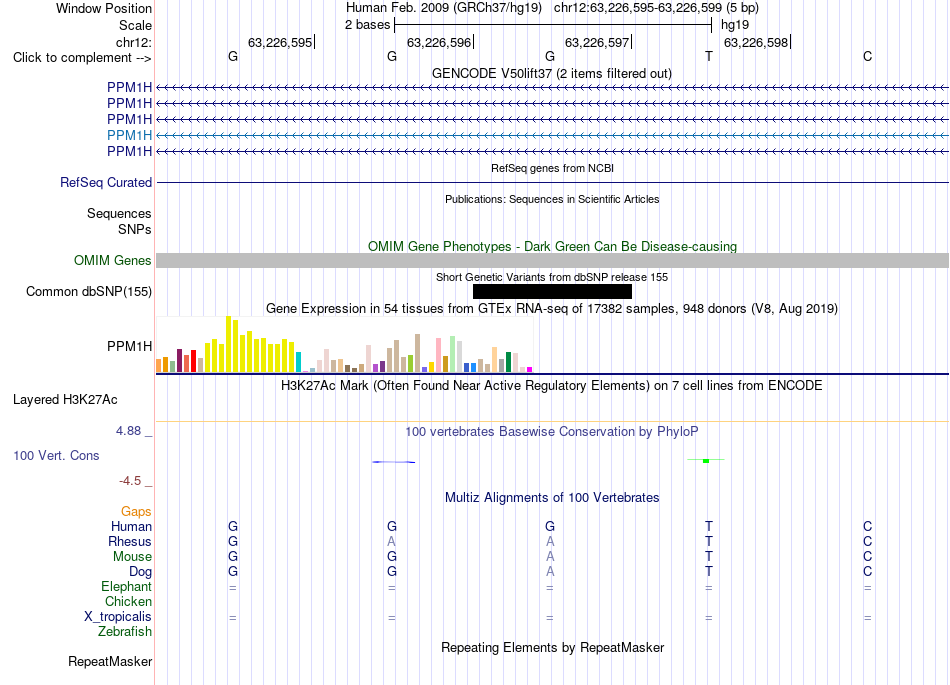The height and width of the screenshot is (685, 950).
Task: Click the T base in the complement sequence row
Action: click(709, 56)
